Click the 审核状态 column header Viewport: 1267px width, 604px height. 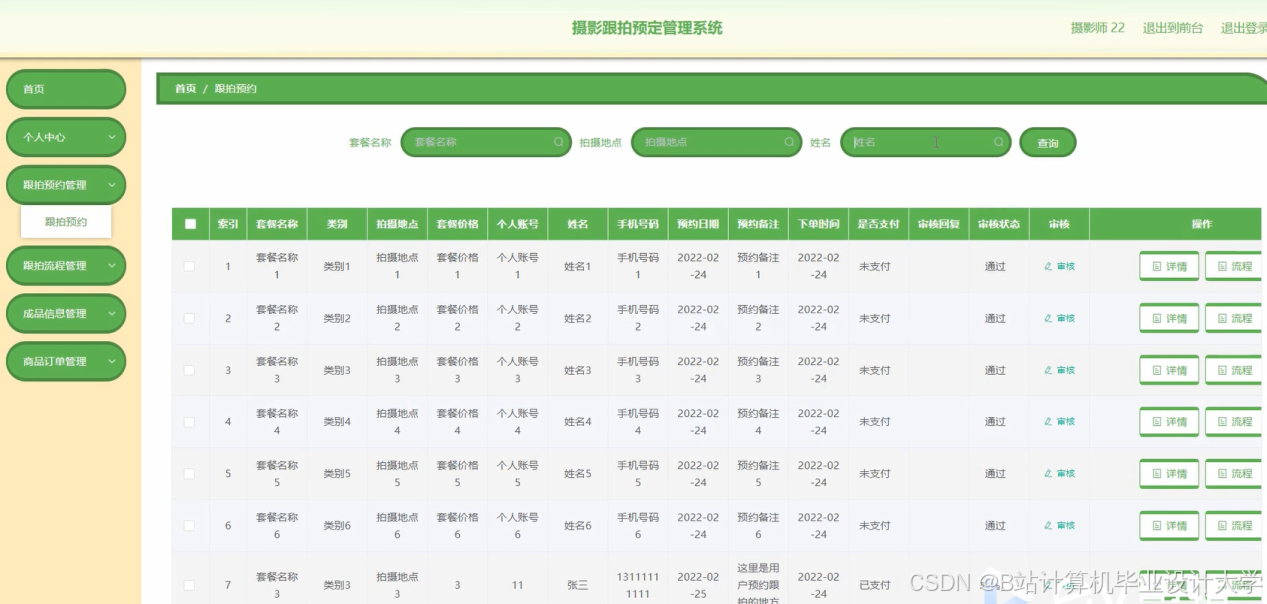(999, 224)
